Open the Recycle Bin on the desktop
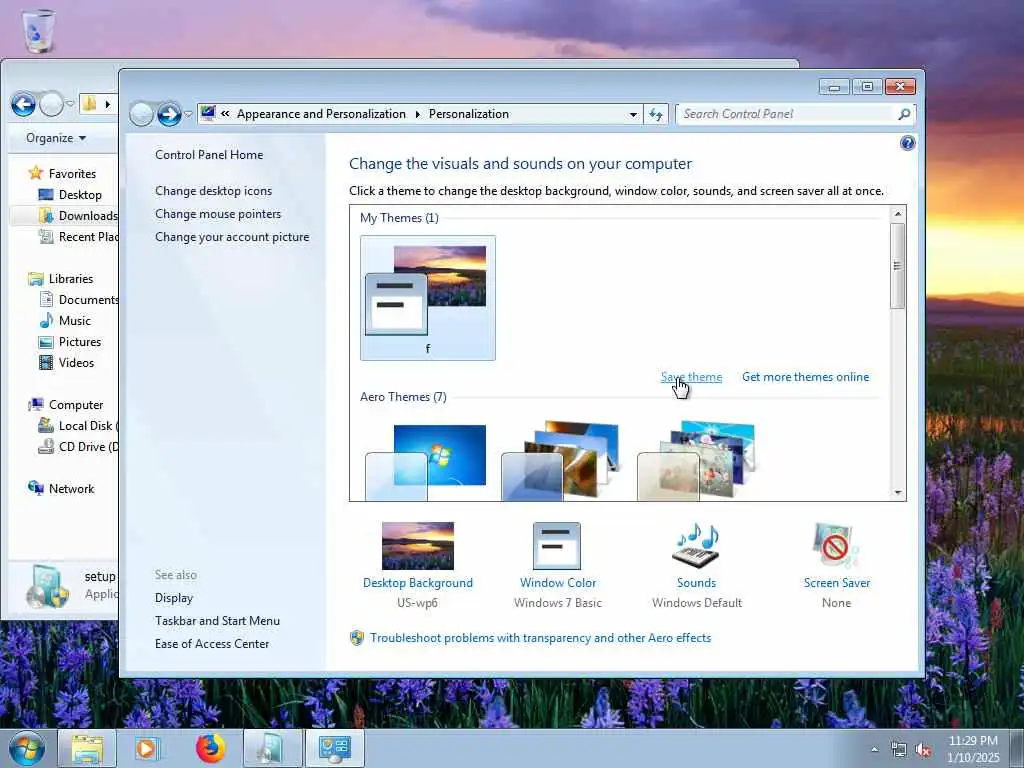Screen dimensions: 1024x768 click(x=38, y=30)
